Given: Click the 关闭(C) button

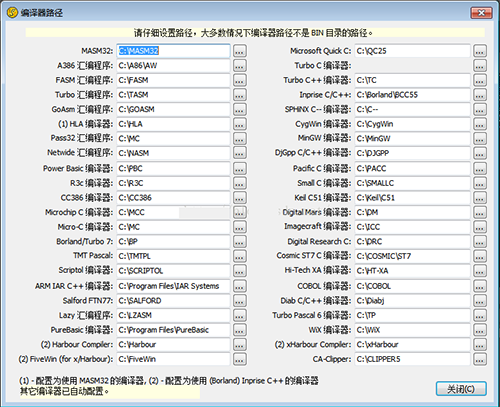Looking at the screenshot, I should [461, 389].
